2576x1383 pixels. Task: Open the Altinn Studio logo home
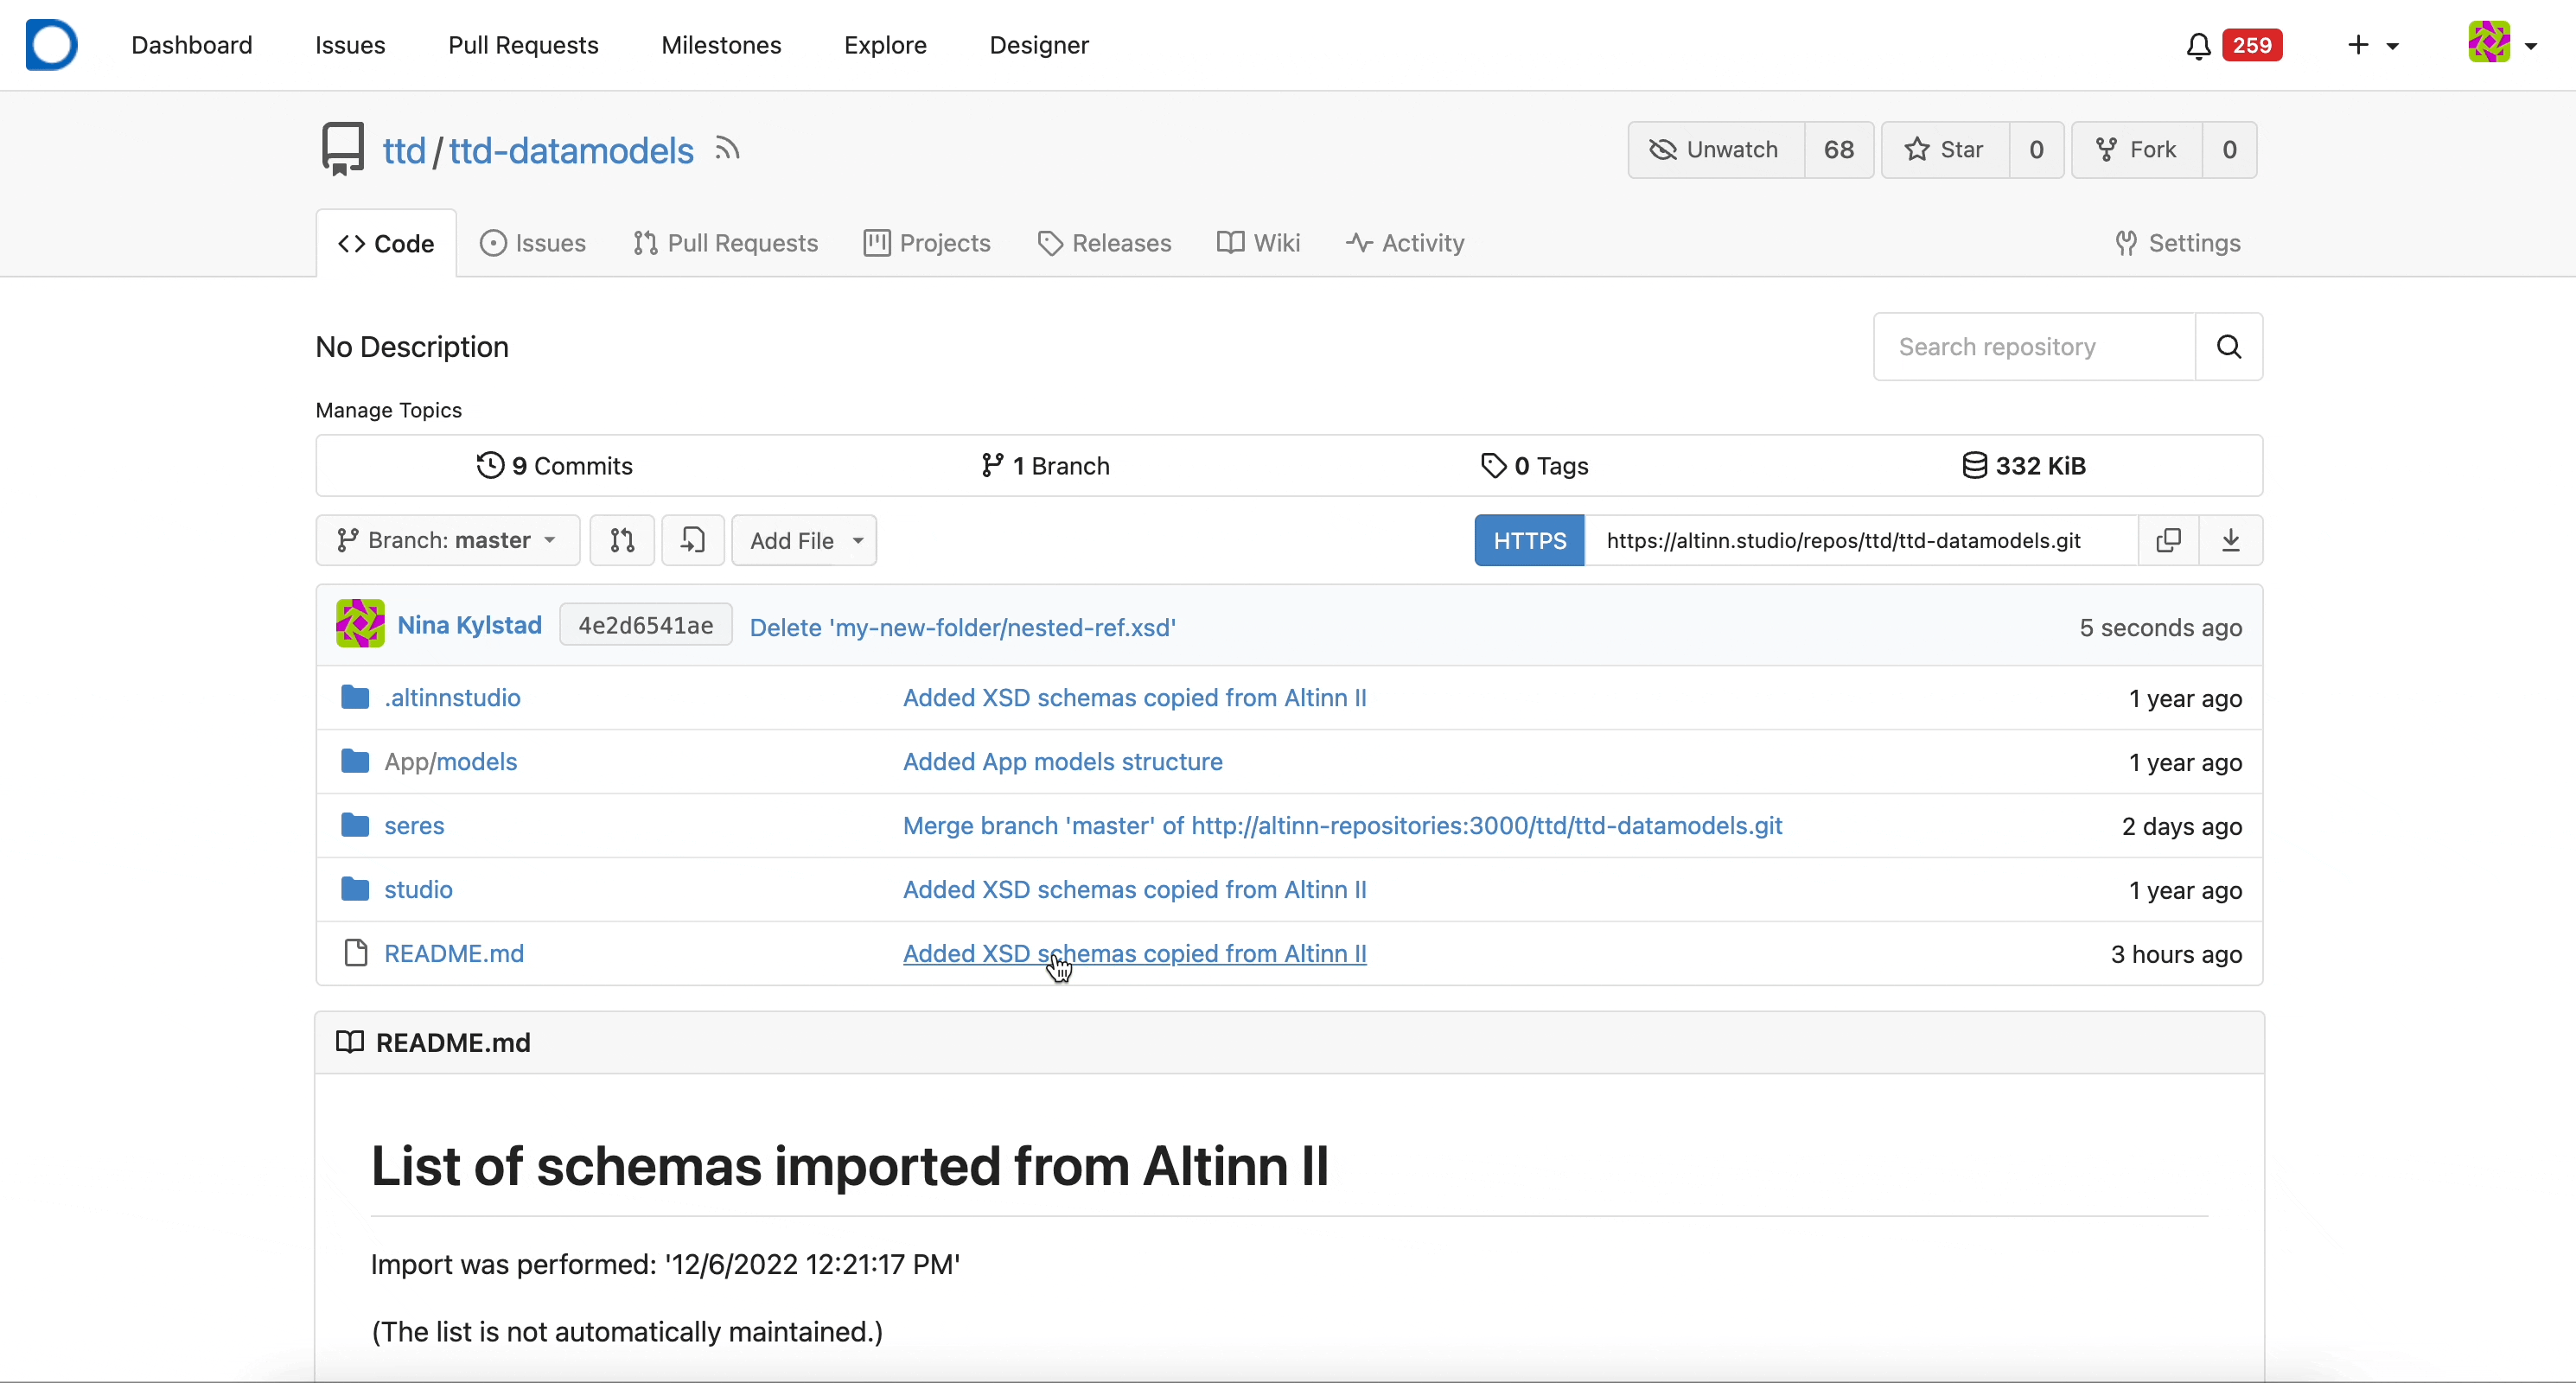point(52,45)
